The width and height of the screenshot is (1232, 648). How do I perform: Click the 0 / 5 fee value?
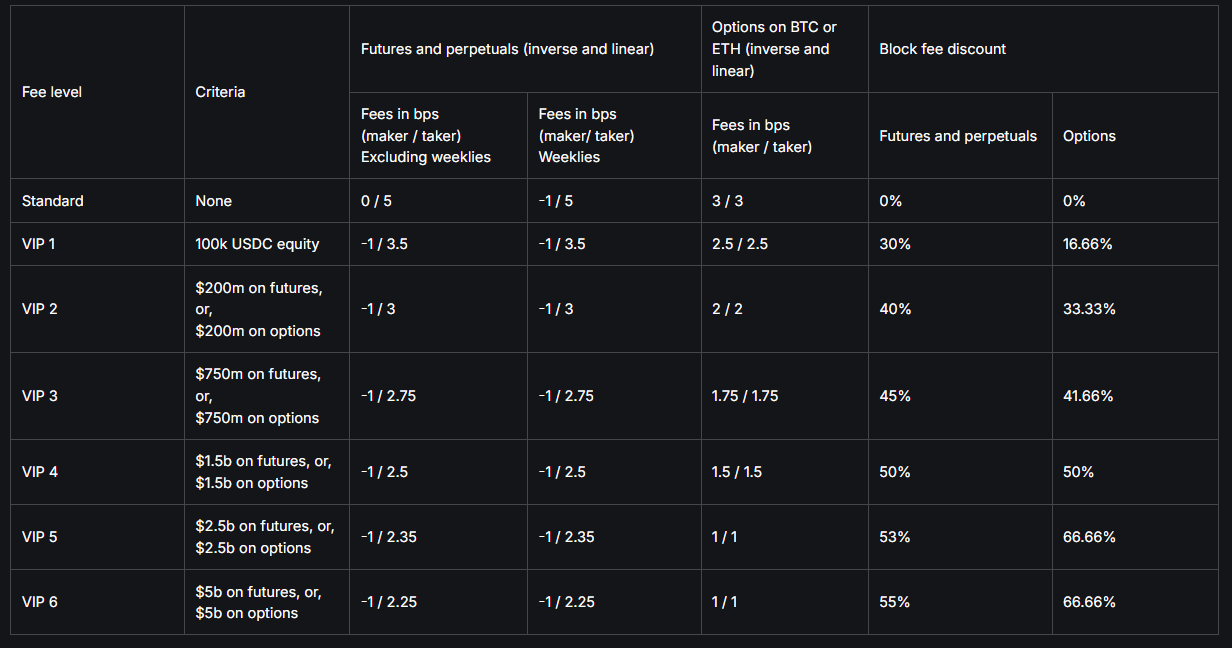378,201
